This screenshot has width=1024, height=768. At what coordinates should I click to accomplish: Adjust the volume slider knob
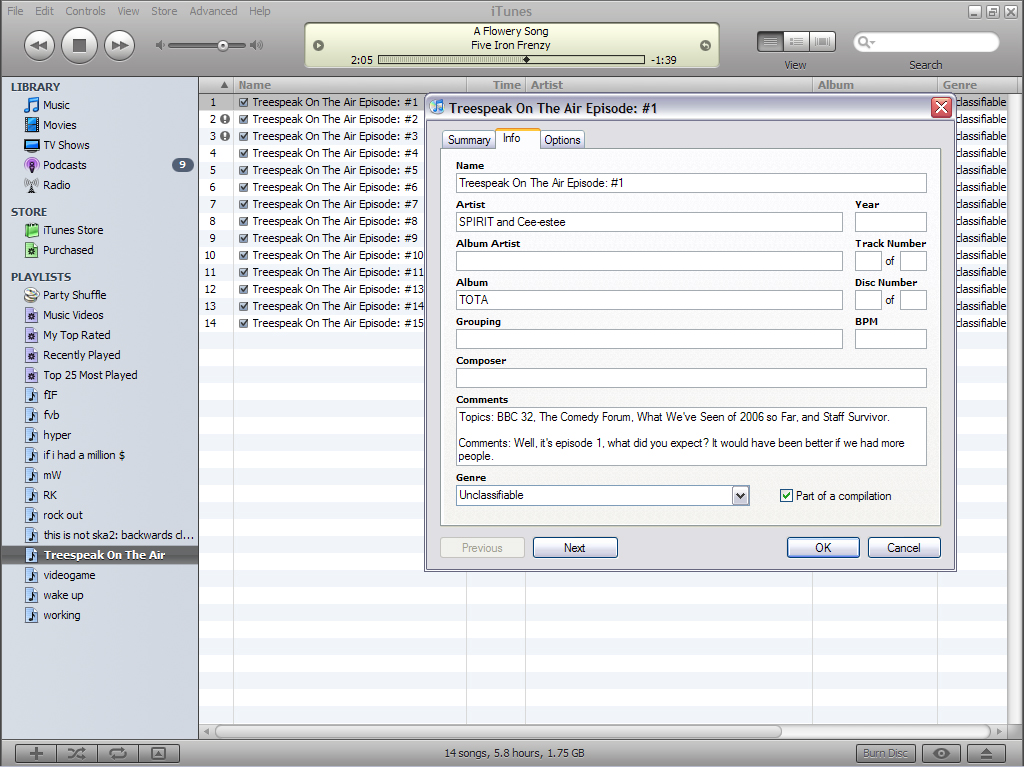(223, 46)
